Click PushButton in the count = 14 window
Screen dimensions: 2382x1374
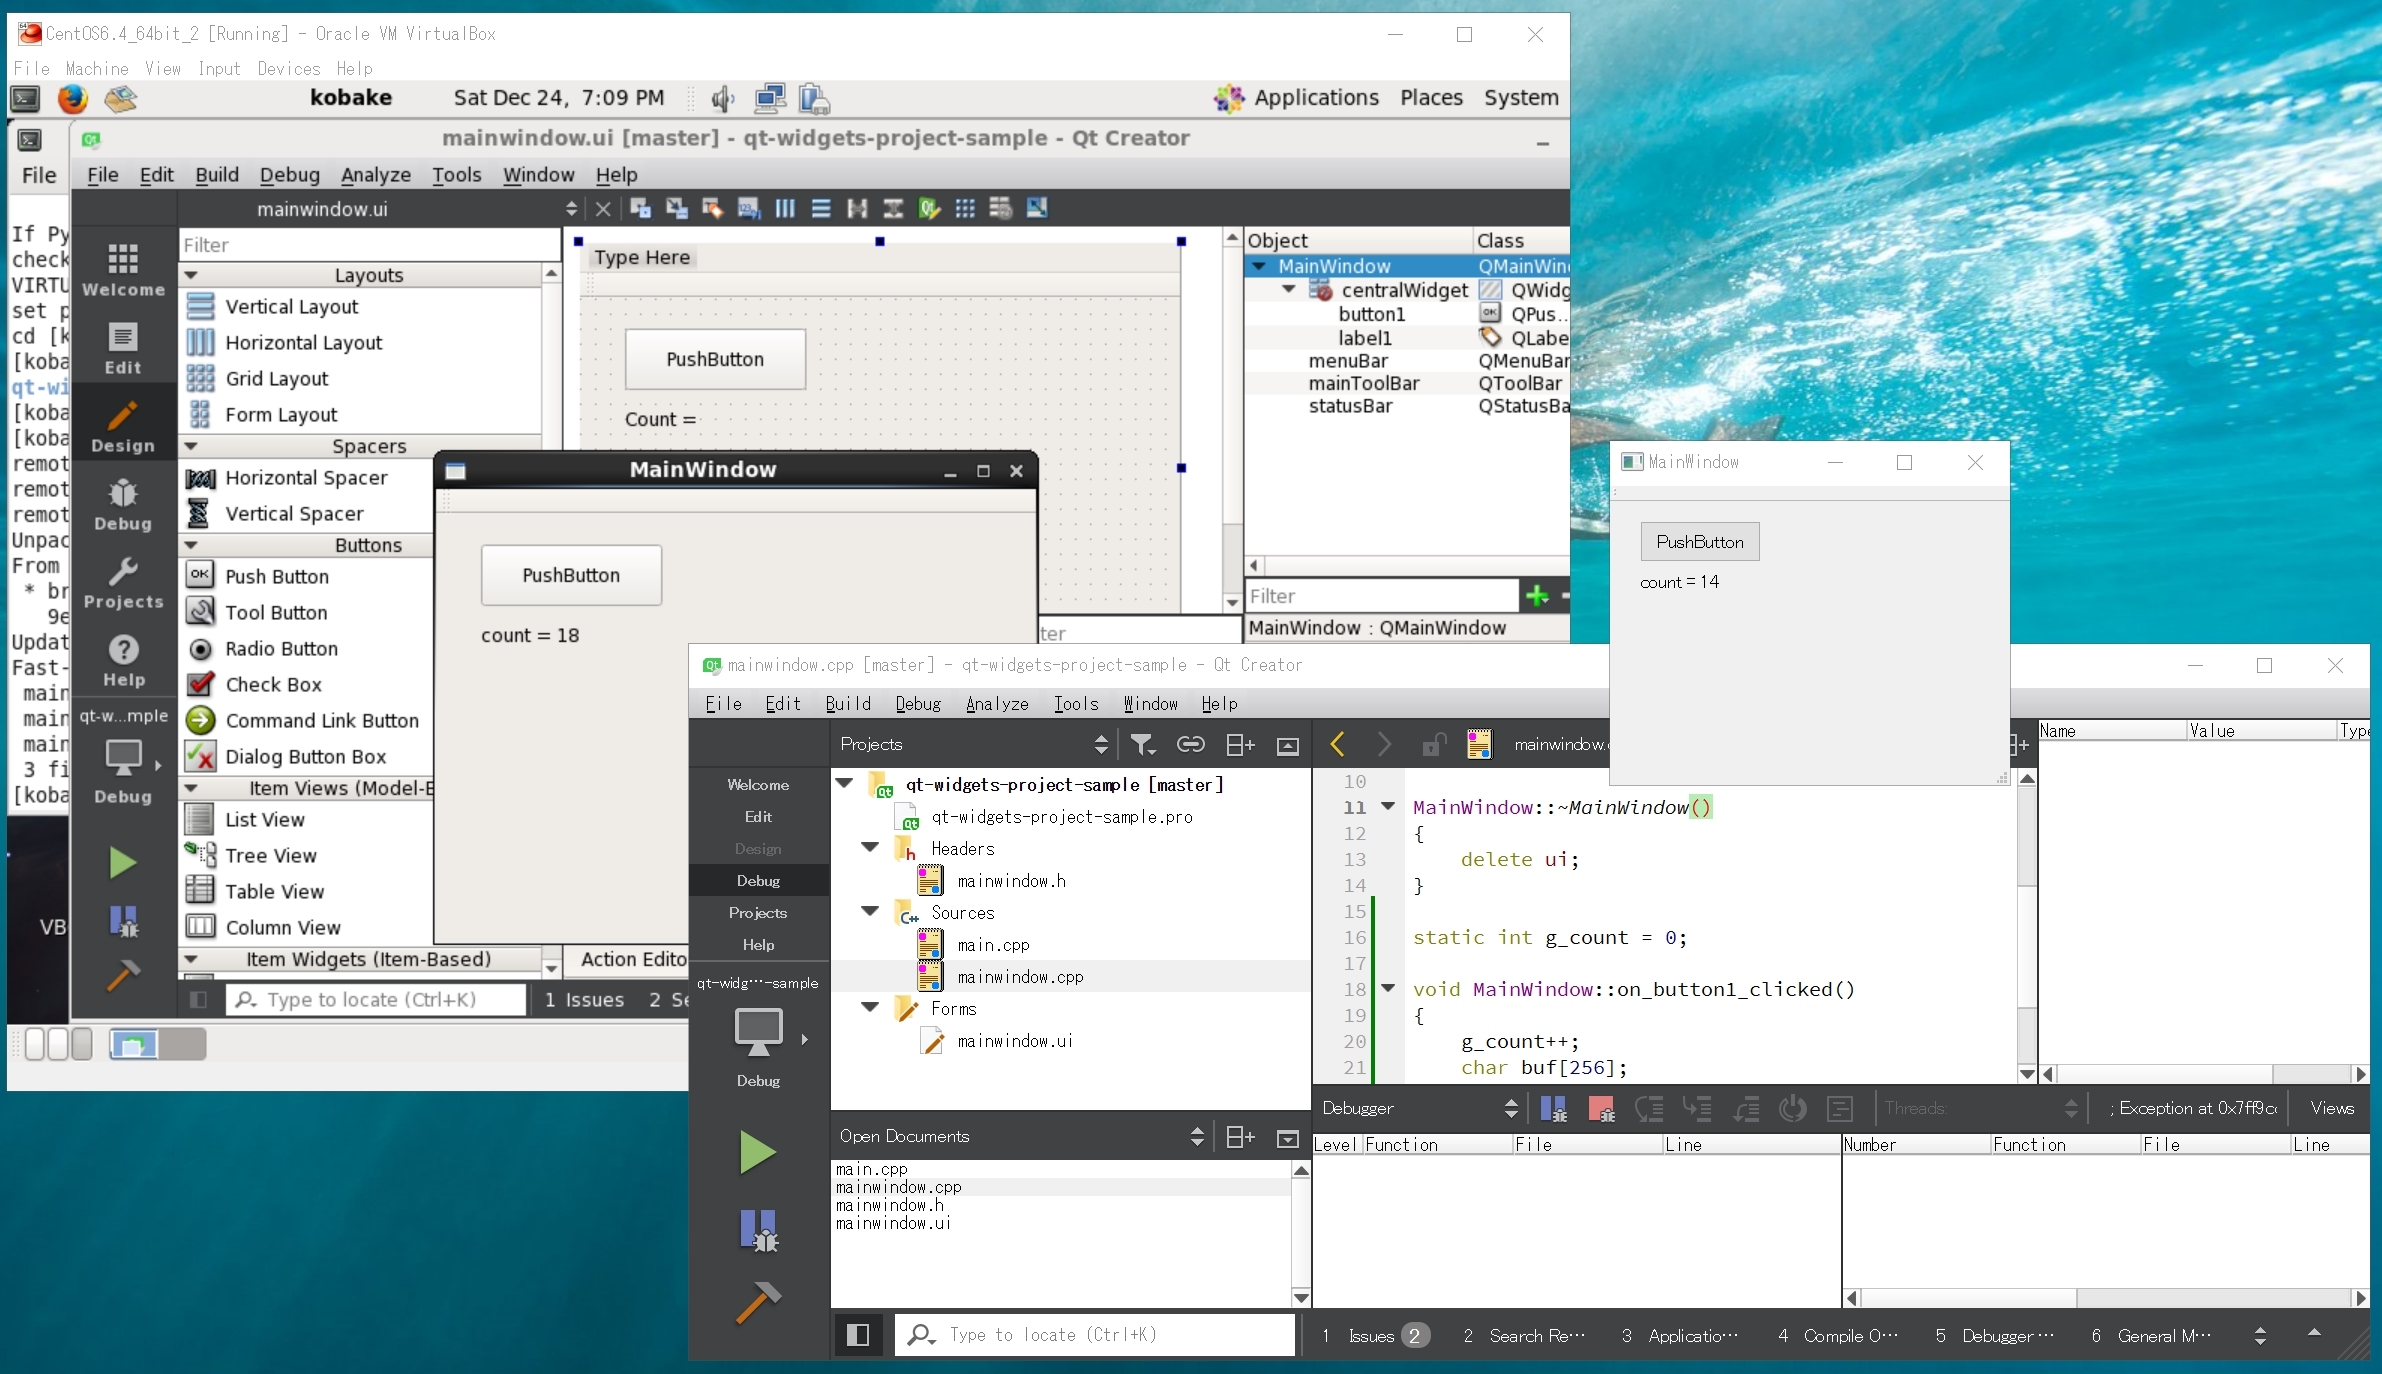(x=1699, y=542)
